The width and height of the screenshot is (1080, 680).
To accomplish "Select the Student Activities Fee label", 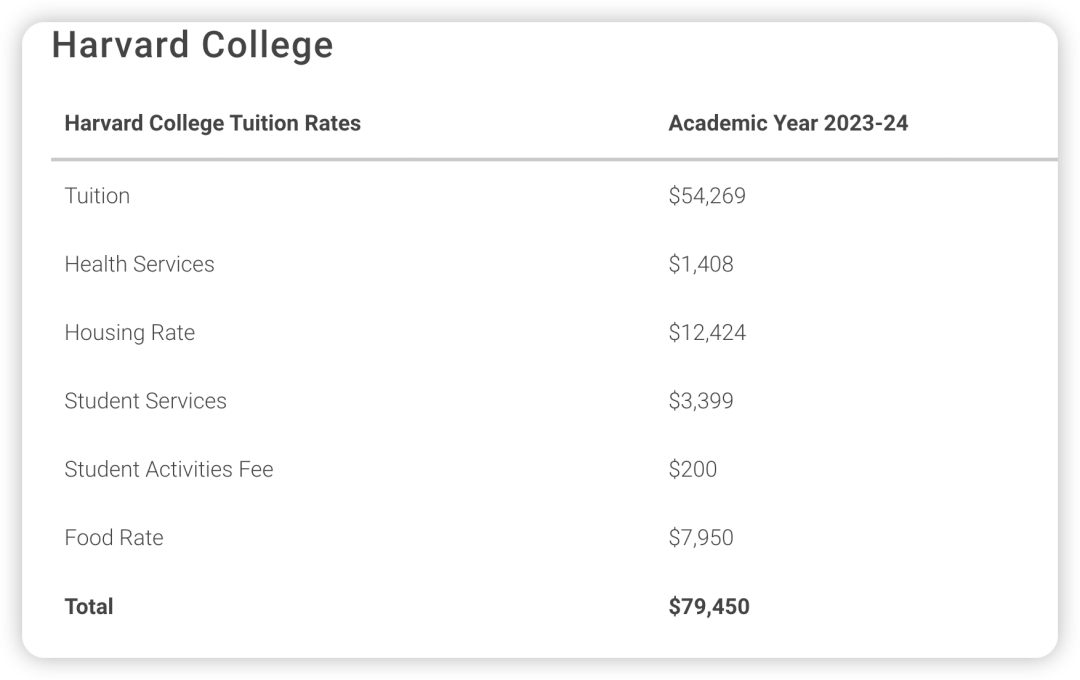I will tap(168, 469).
